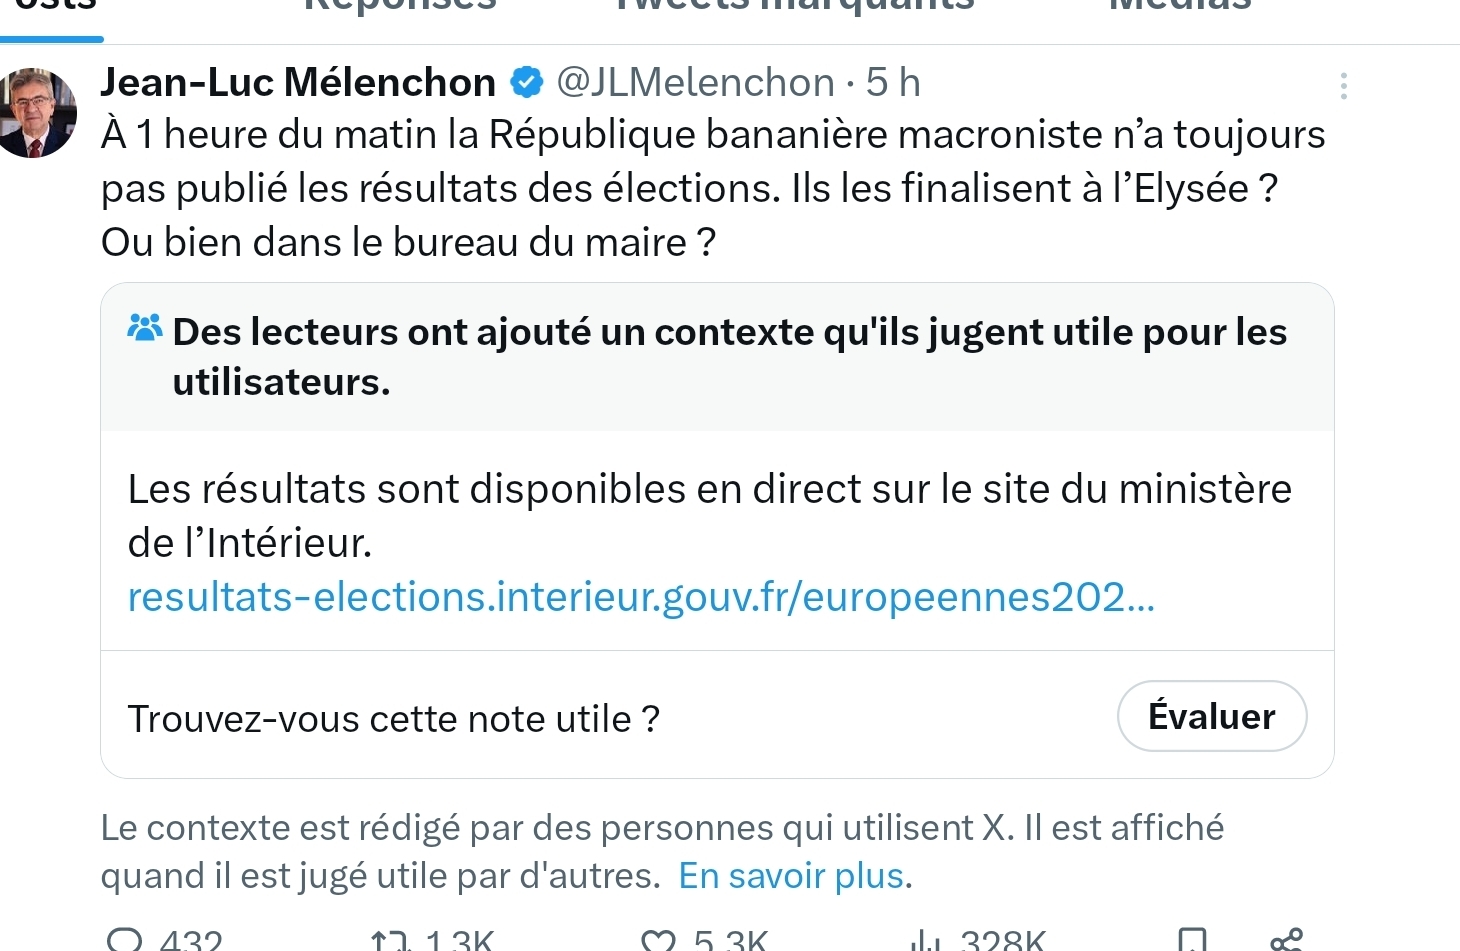The image size is (1460, 951).
Task: Retweet the post using the repost icon
Action: click(389, 941)
